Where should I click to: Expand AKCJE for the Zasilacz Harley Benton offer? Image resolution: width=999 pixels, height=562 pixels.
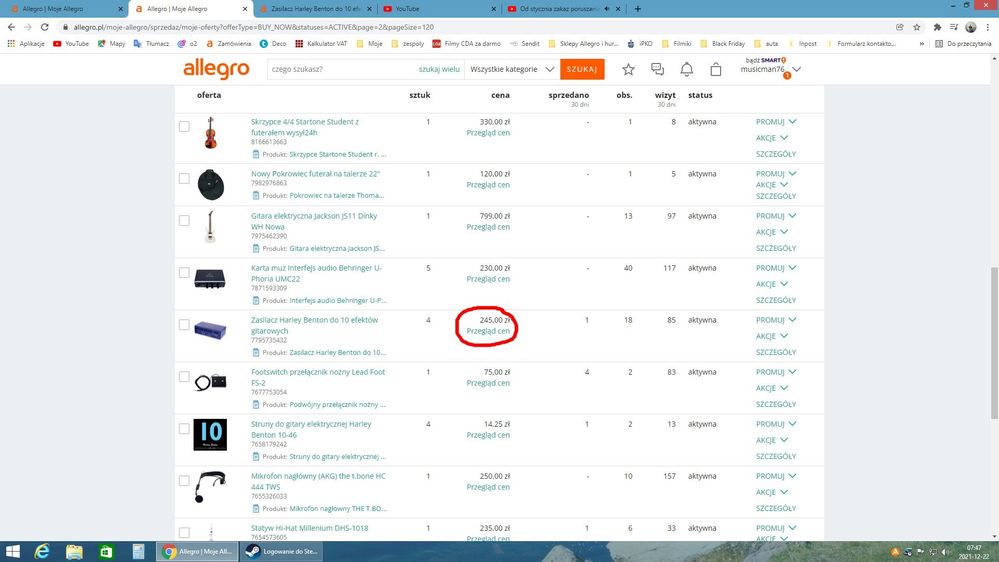coord(772,336)
